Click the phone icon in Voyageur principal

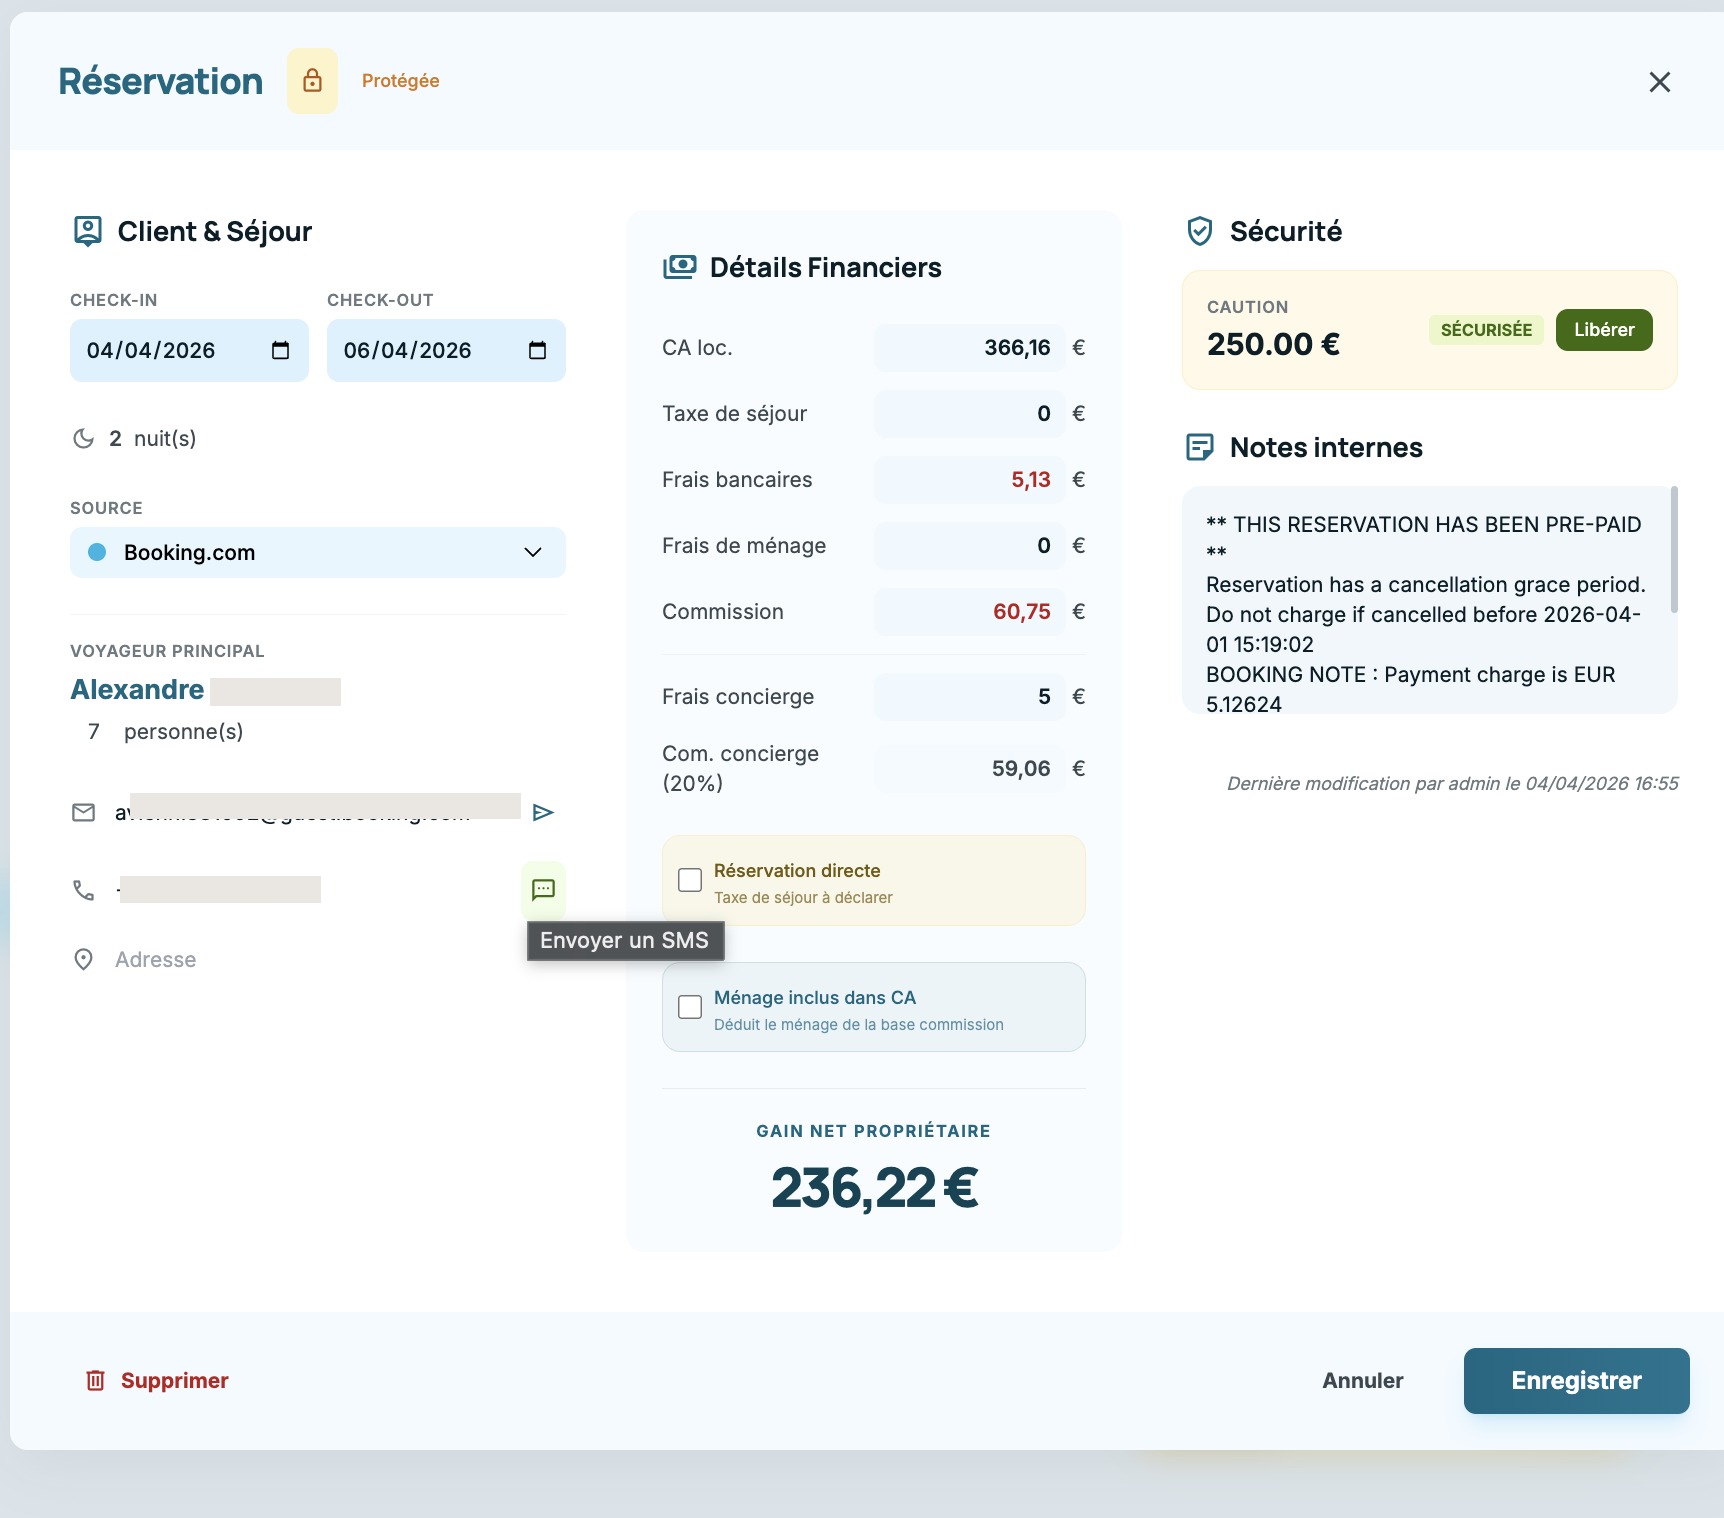point(83,889)
